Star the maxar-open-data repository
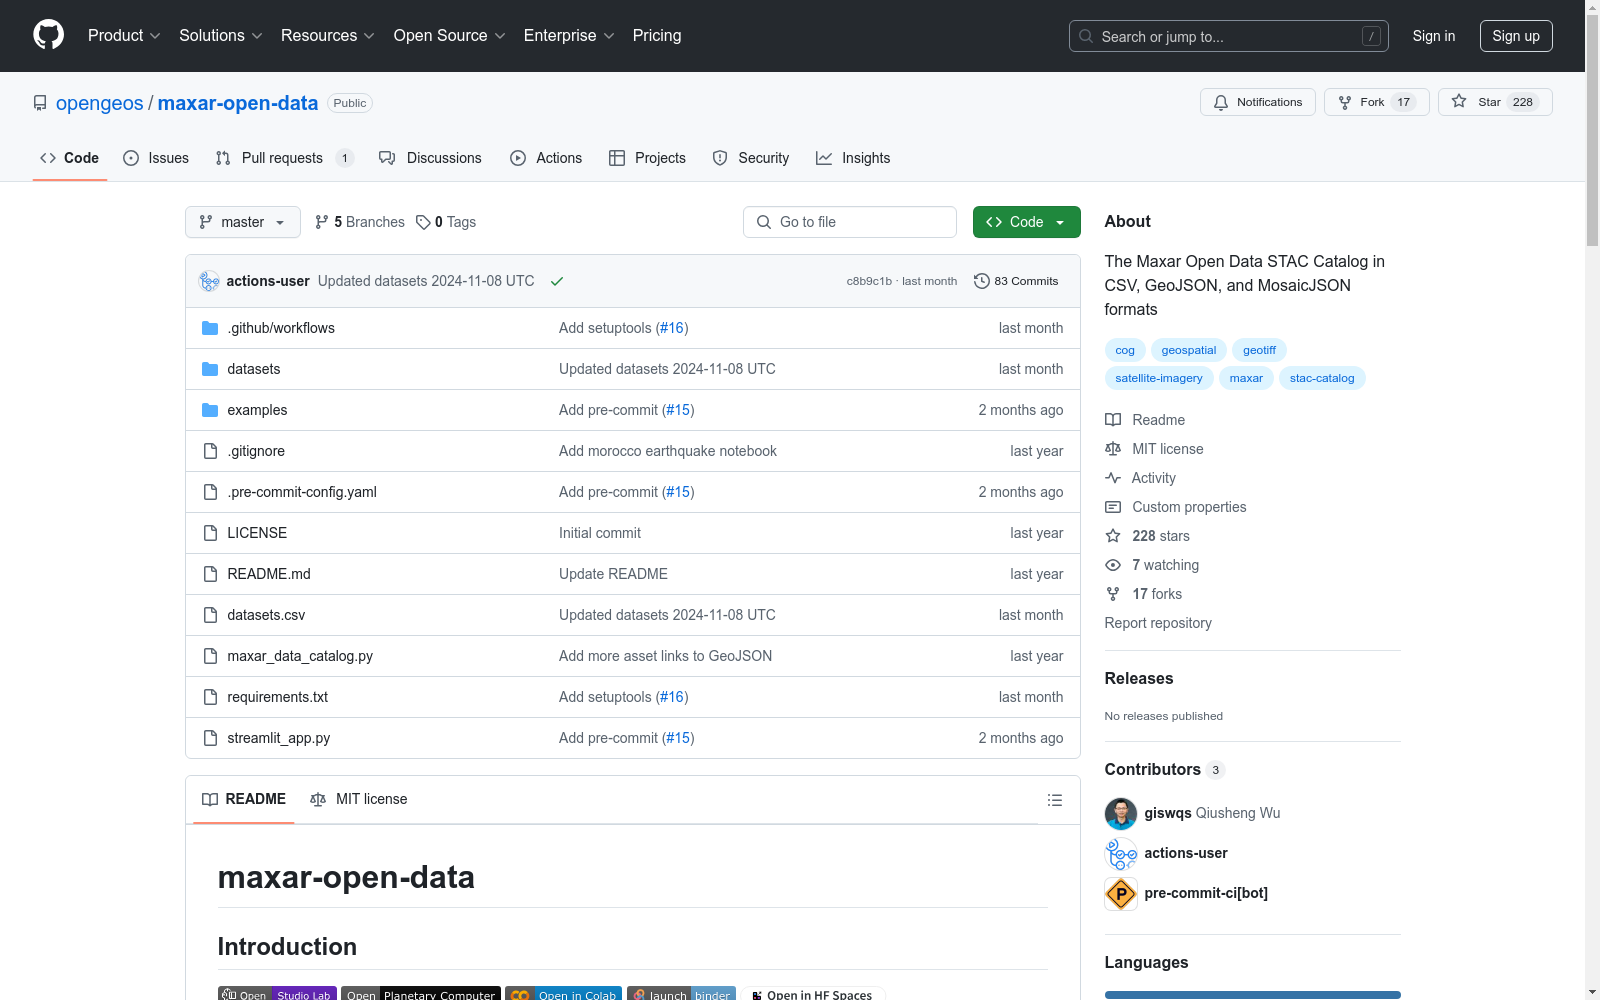Image resolution: width=1600 pixels, height=1000 pixels. point(1494,102)
